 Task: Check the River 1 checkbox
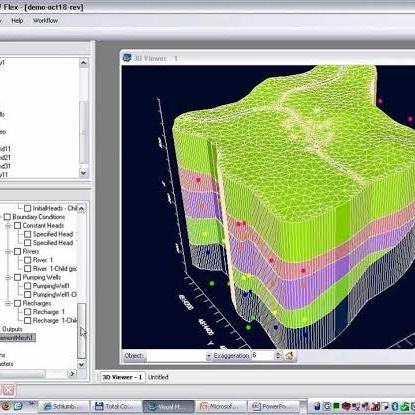pos(28,260)
